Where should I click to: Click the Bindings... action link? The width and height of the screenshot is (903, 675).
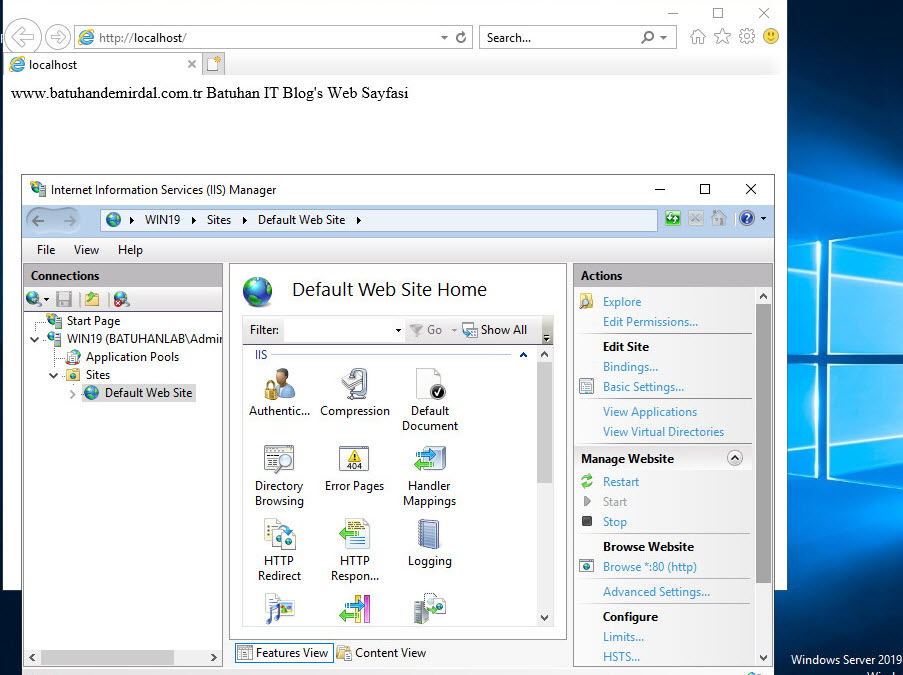(x=630, y=367)
